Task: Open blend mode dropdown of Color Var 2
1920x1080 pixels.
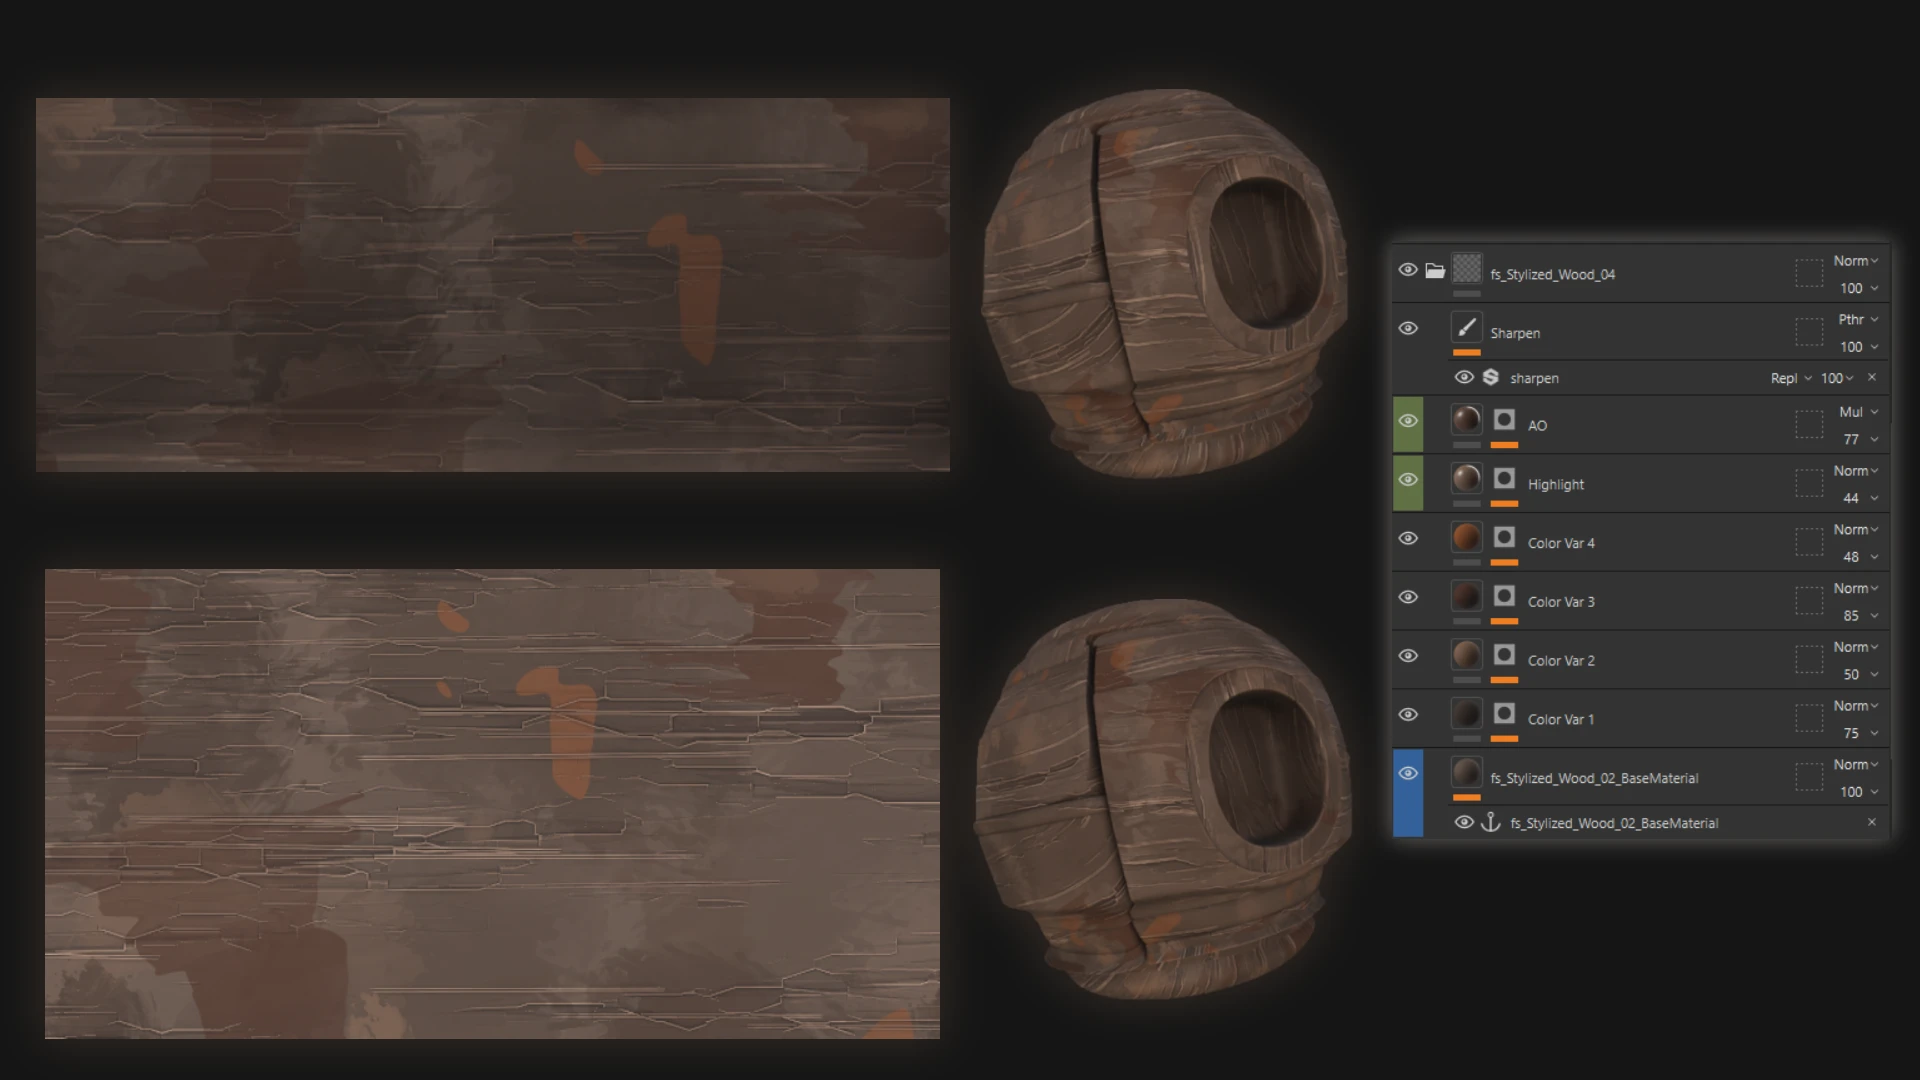Action: (1856, 647)
